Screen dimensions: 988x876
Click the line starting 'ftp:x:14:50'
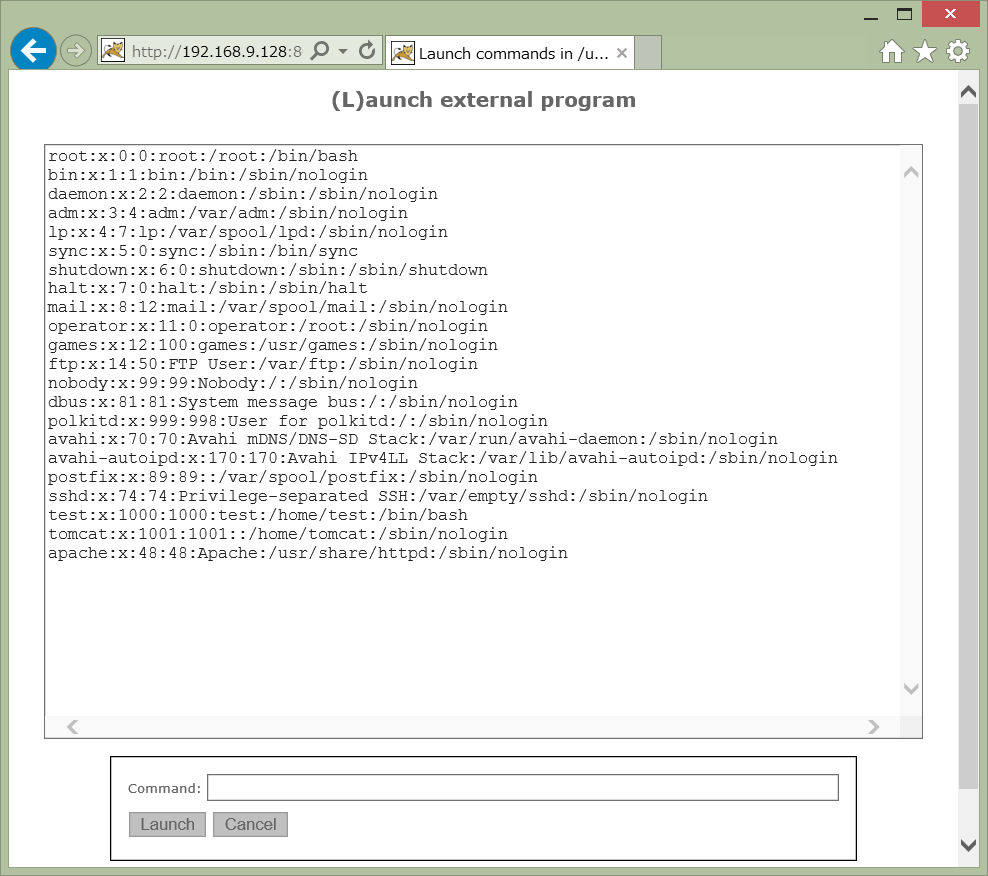coord(263,364)
